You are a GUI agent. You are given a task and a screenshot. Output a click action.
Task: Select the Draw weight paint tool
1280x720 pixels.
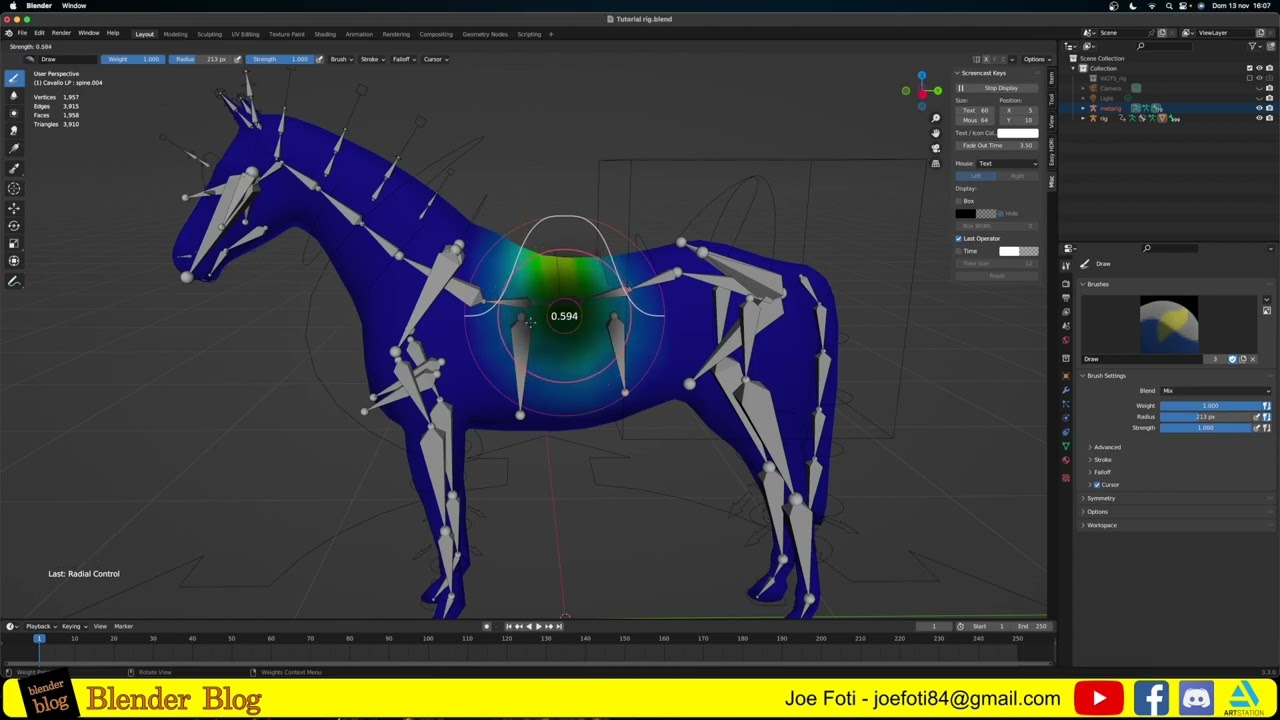tap(14, 77)
